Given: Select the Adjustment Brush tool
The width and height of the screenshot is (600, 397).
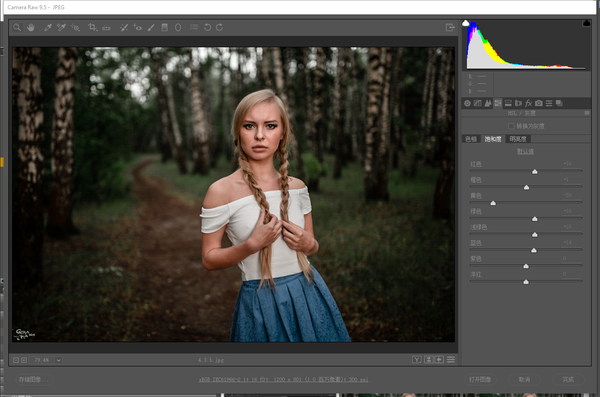Looking at the screenshot, I should (x=151, y=27).
